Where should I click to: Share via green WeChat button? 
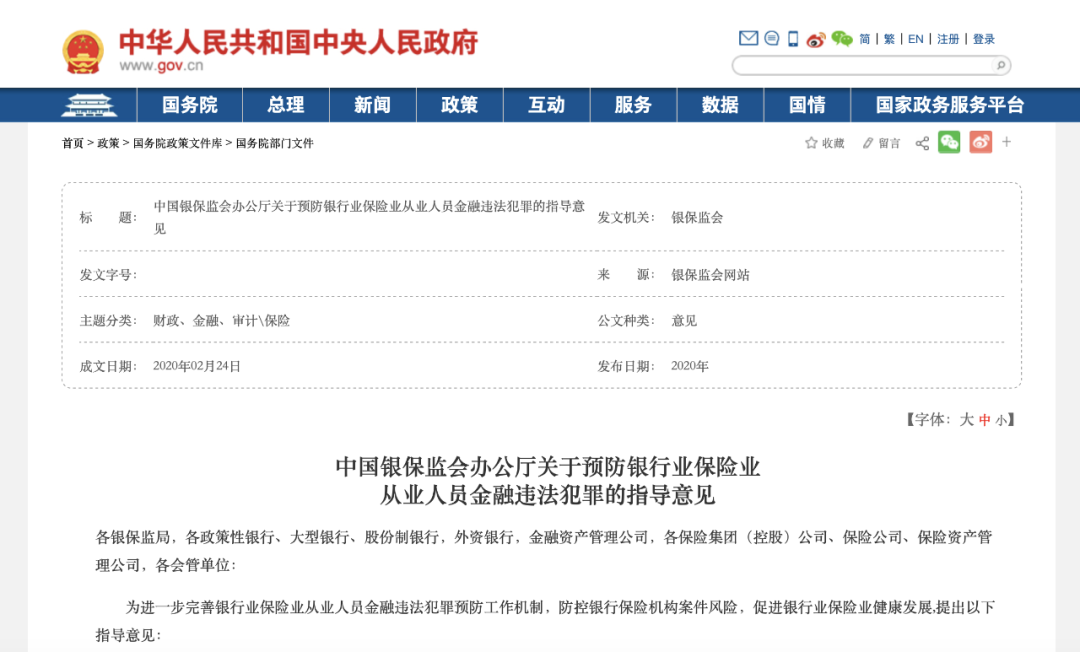click(x=949, y=142)
